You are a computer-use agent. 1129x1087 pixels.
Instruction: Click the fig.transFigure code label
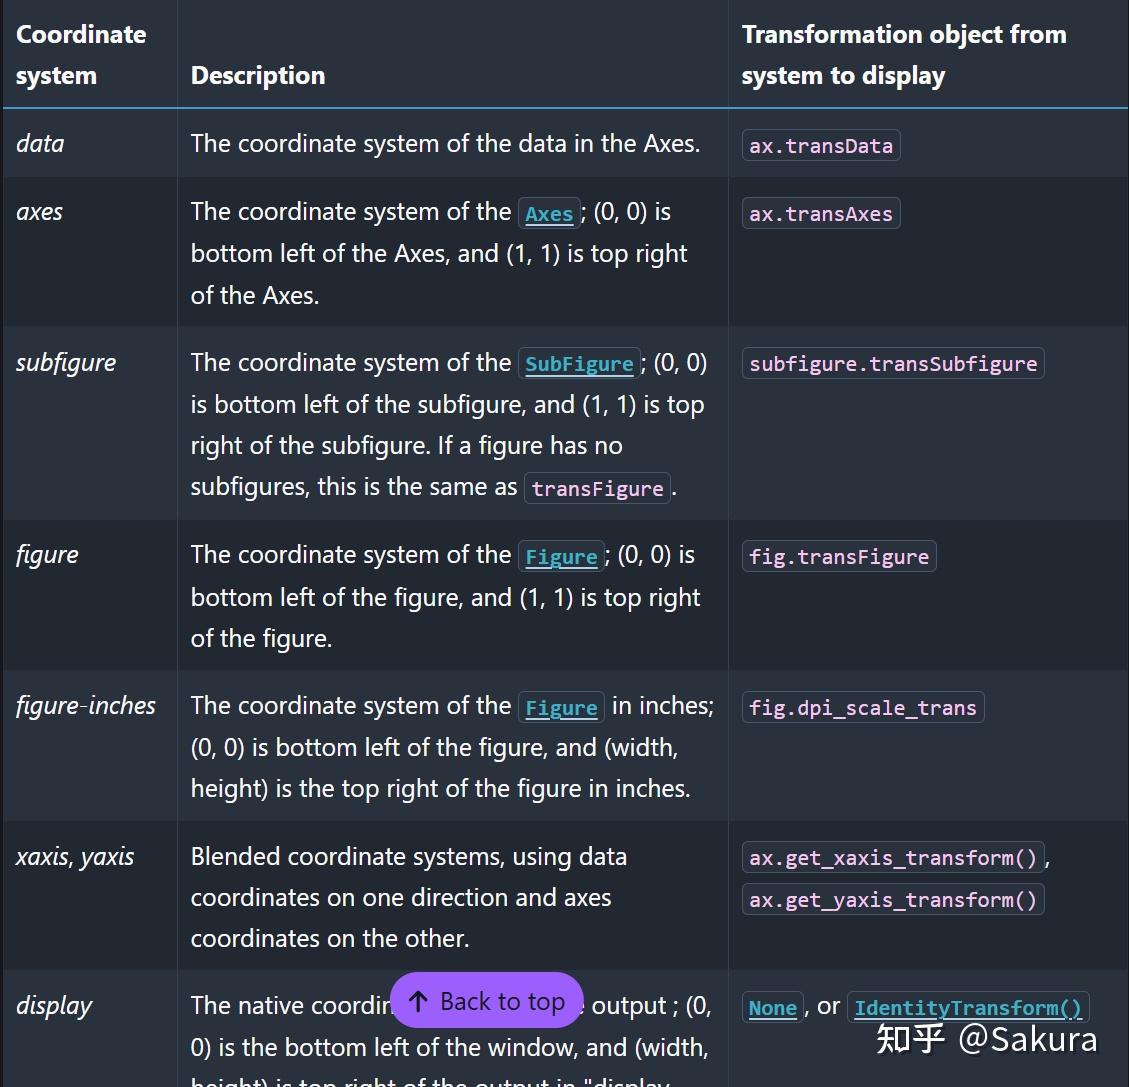[x=839, y=557]
